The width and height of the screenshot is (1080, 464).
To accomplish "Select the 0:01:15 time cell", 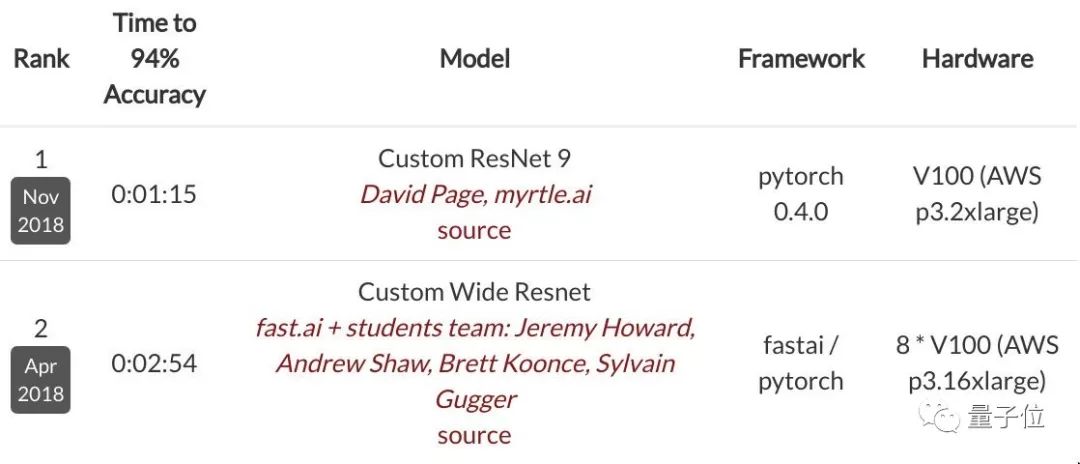I will 154,194.
